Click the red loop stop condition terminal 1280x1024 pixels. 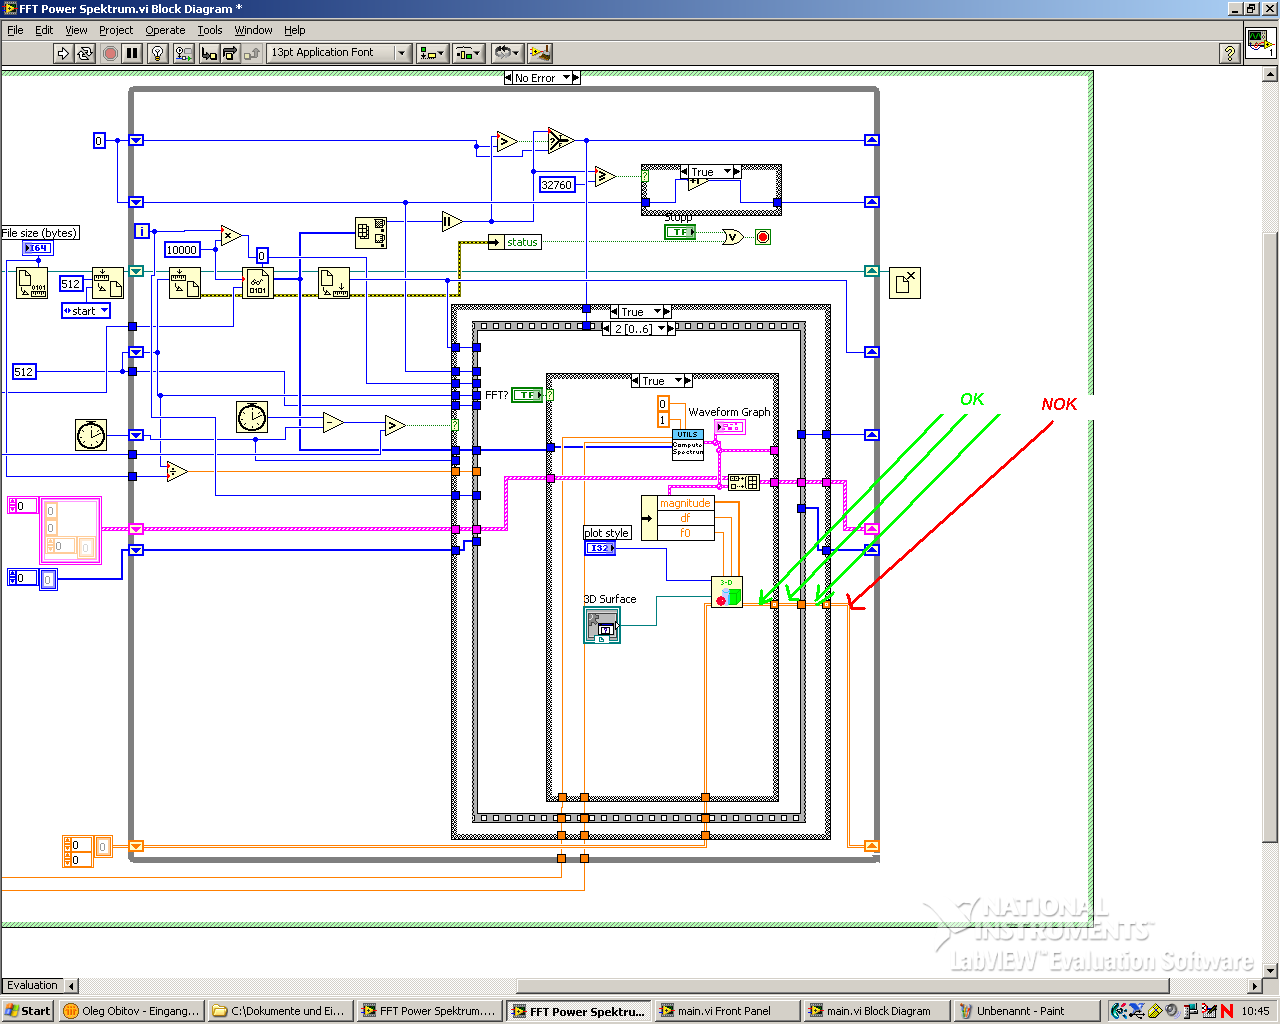763,237
